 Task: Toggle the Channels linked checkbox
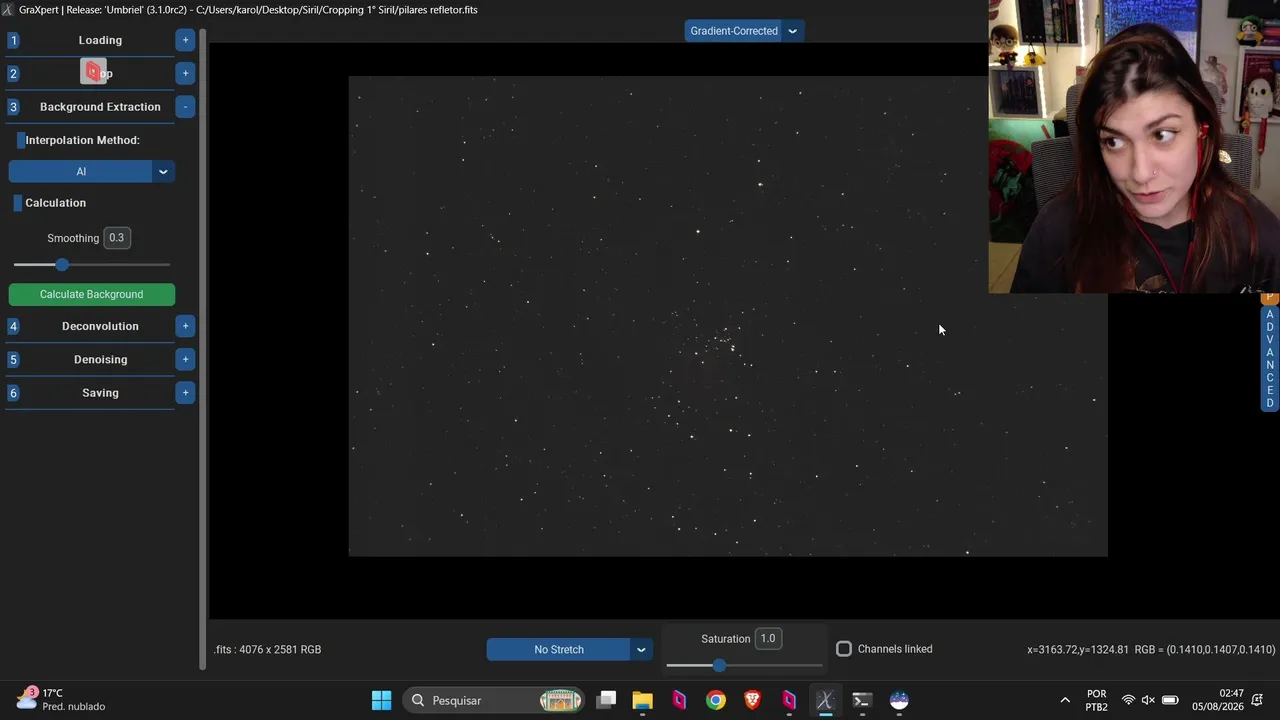click(x=844, y=649)
